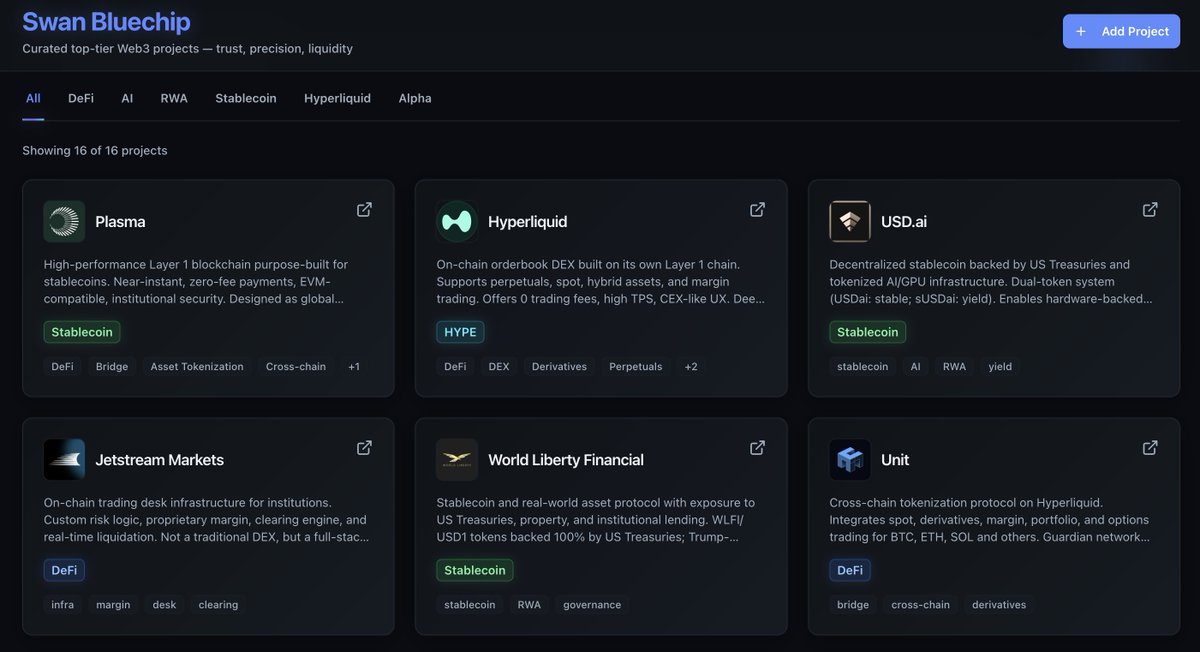Expand Plasma's +1 more tags
Screen dimensions: 1200x652
coord(354,367)
